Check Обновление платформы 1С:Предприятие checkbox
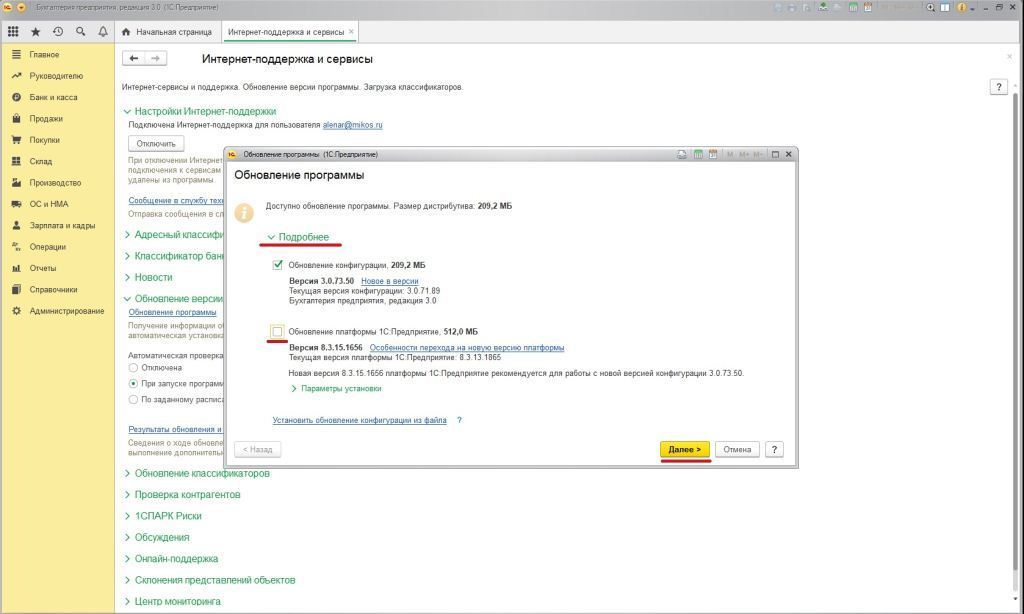The image size is (1024, 614). point(278,331)
